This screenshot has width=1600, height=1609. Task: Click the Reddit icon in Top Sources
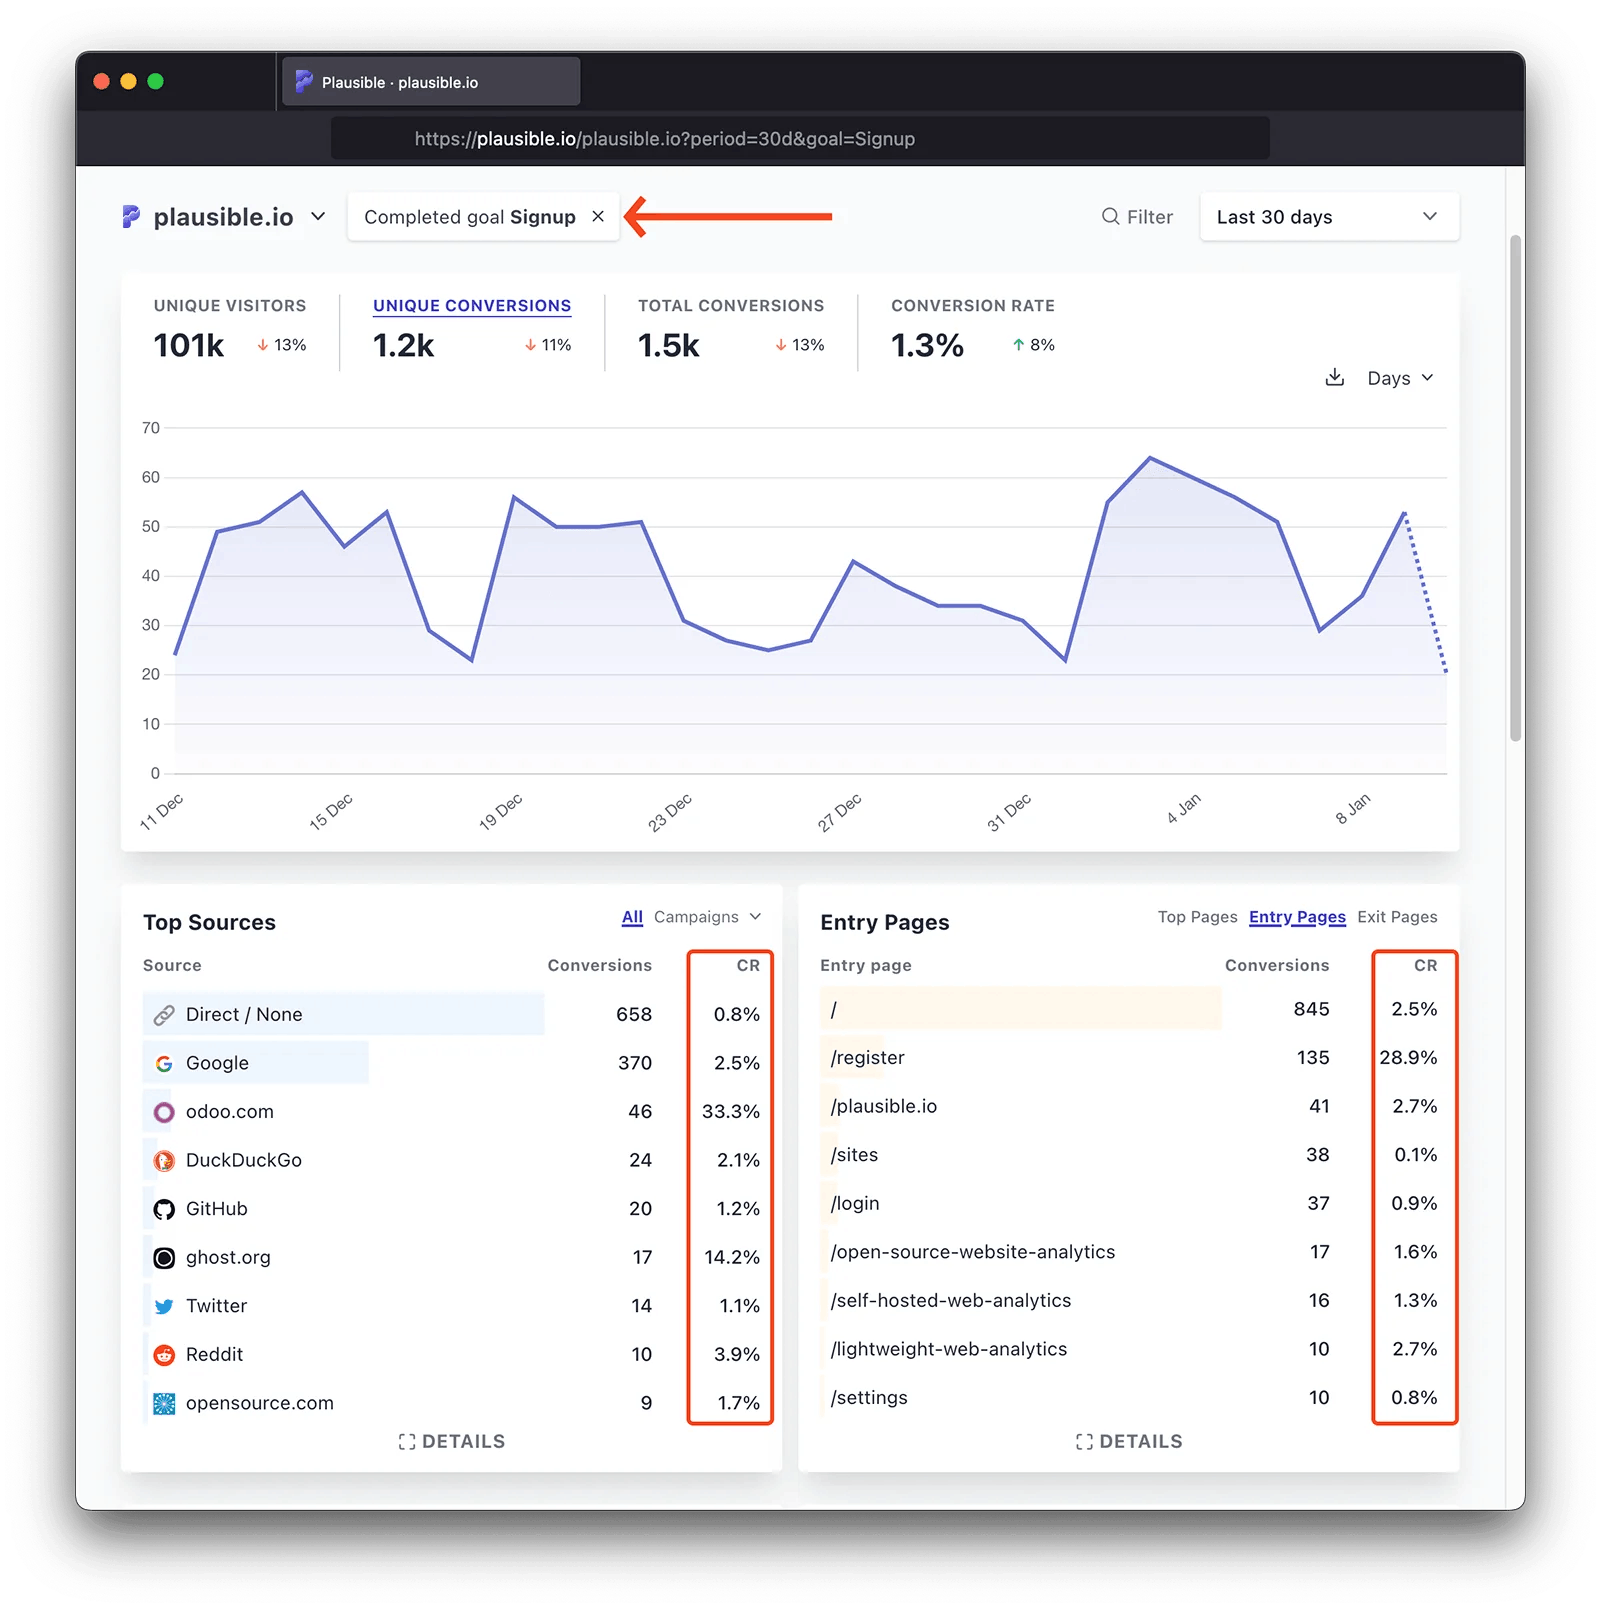coord(163,1354)
